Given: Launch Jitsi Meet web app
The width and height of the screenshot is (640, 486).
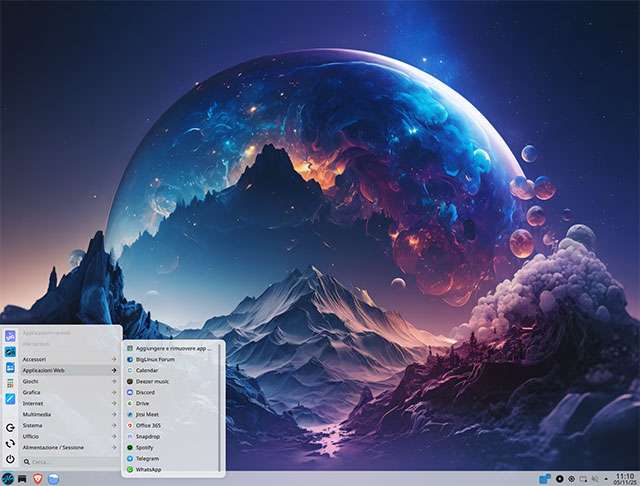Looking at the screenshot, I should [171, 414].
